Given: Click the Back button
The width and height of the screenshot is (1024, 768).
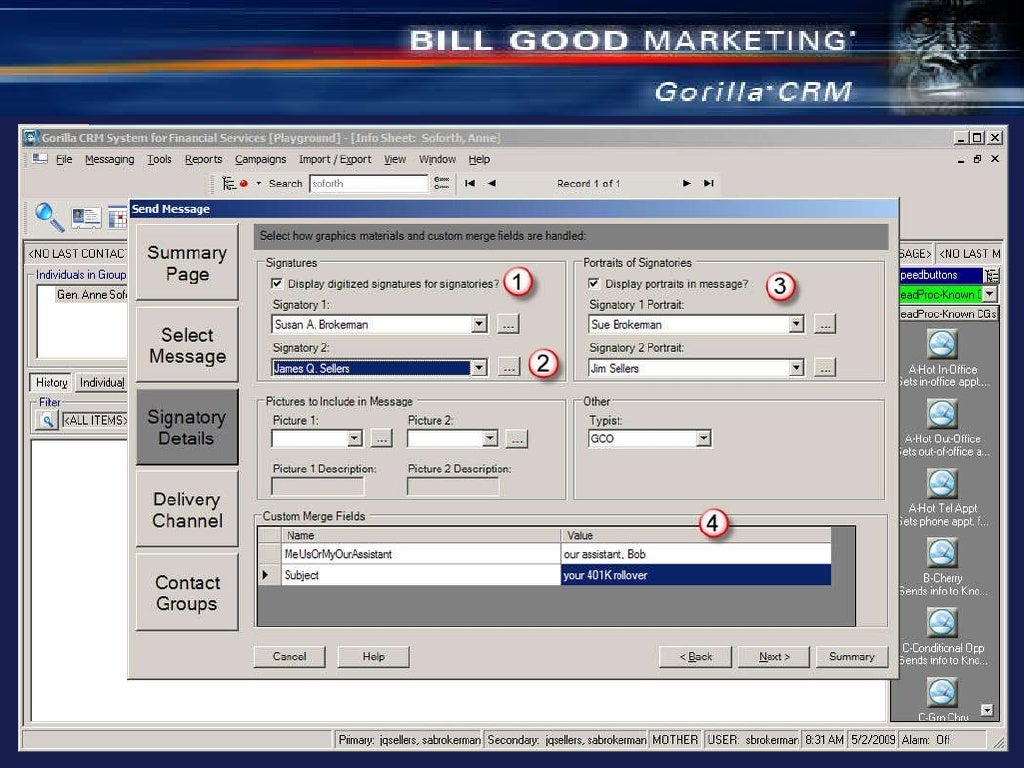Looking at the screenshot, I should tap(696, 656).
